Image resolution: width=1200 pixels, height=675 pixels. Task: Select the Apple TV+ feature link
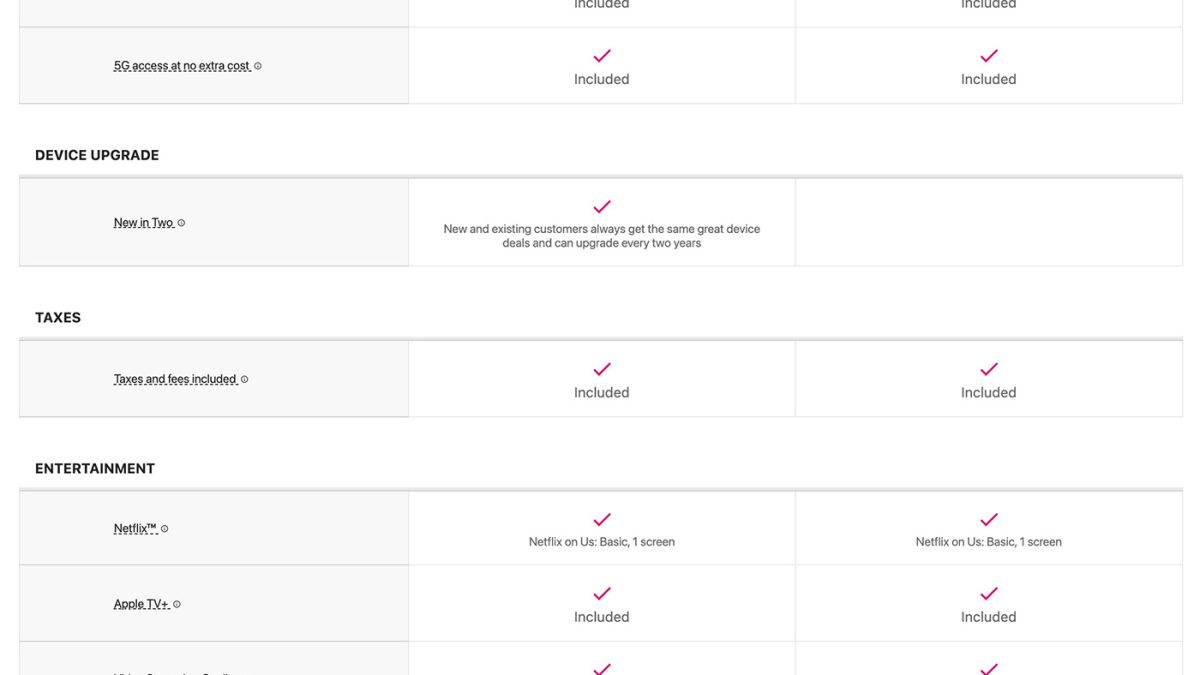(141, 604)
